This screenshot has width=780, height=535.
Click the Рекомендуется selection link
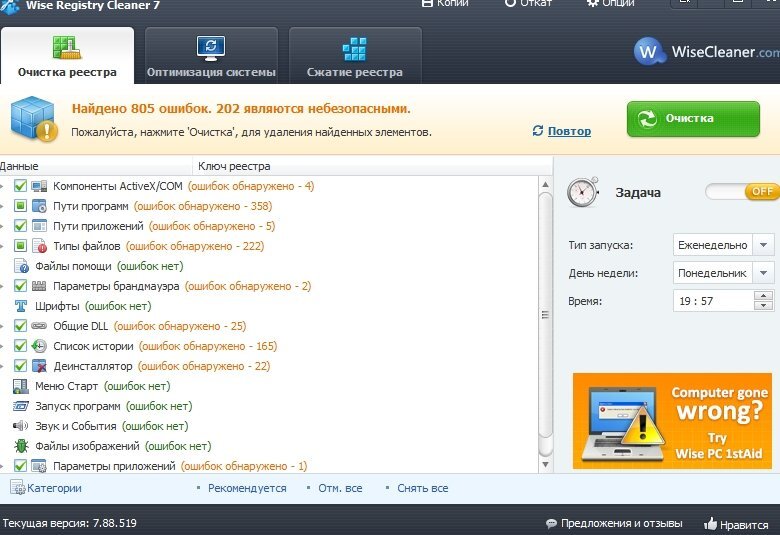click(247, 488)
